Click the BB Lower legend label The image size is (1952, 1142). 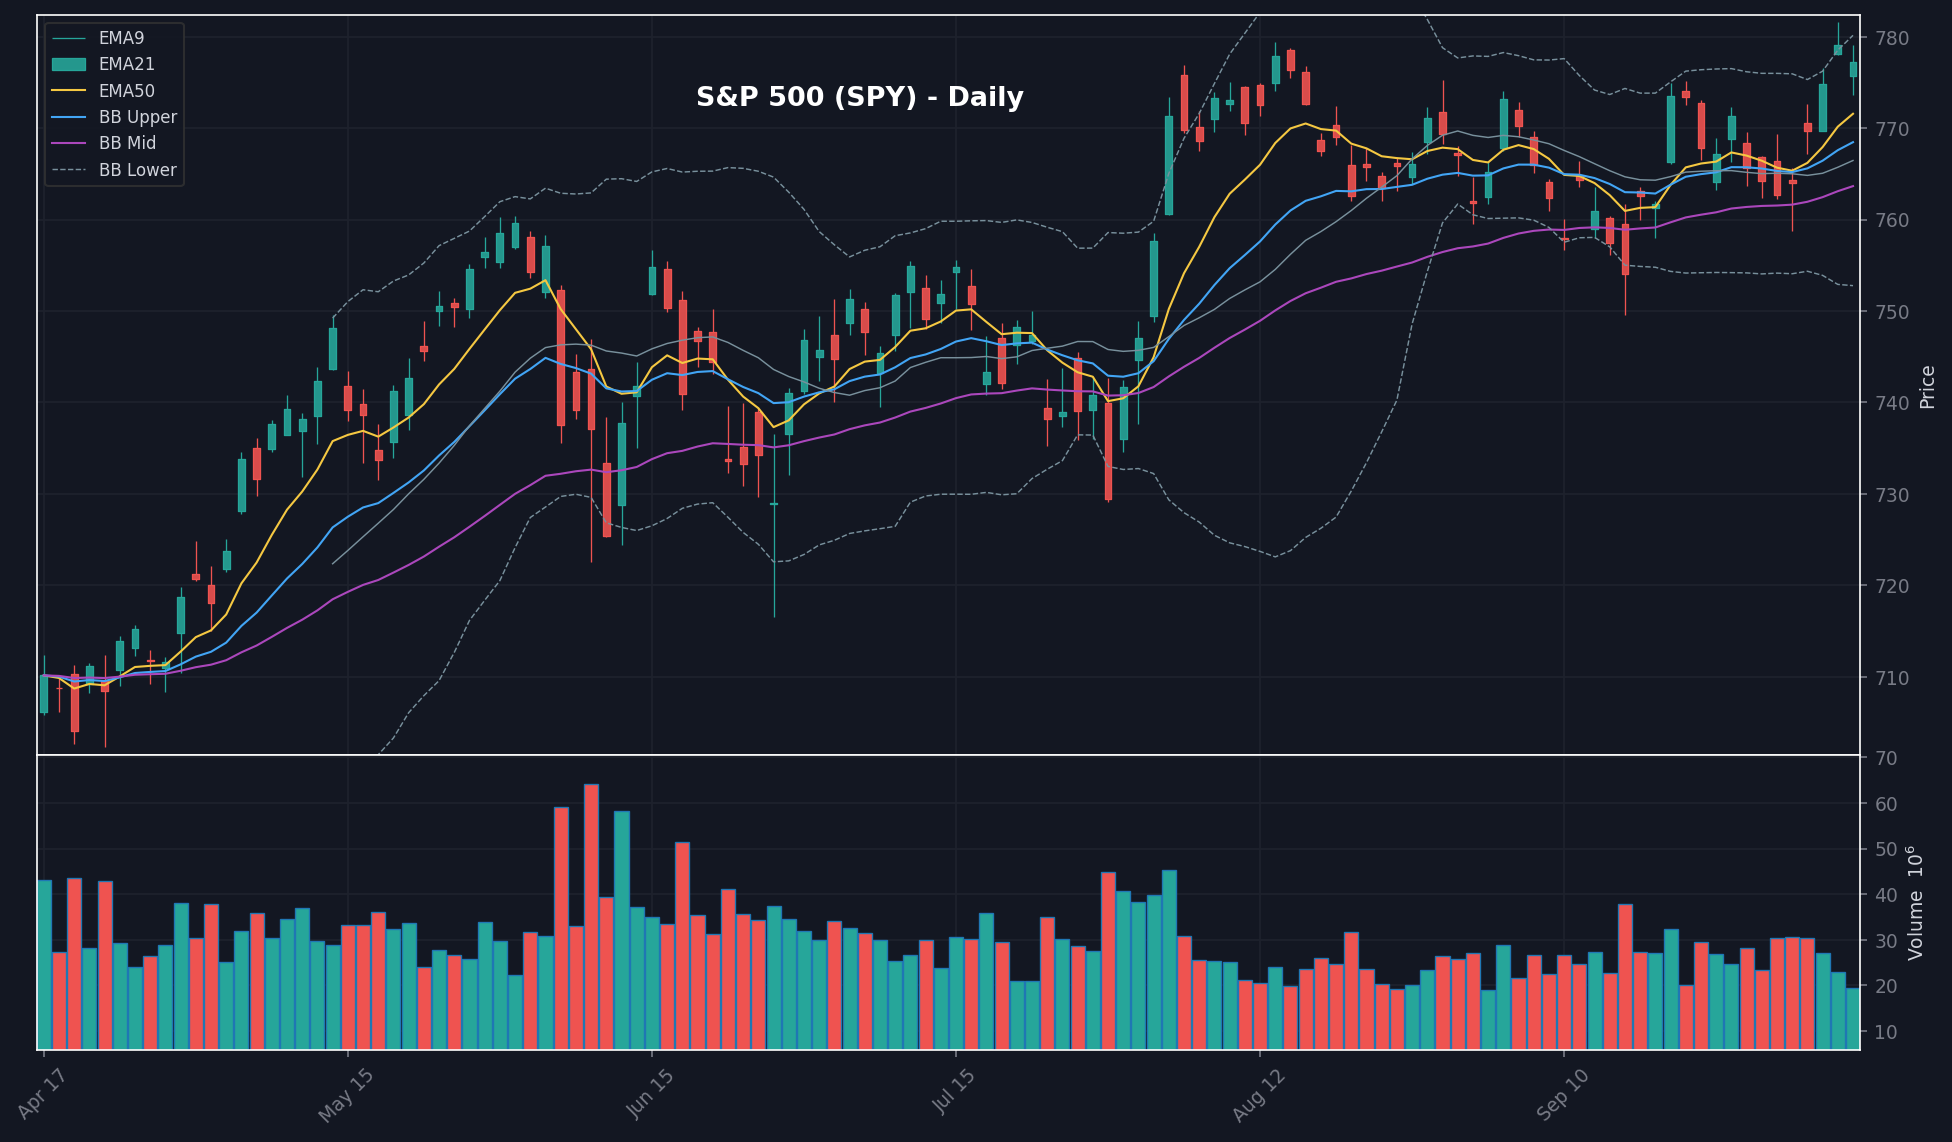point(137,170)
